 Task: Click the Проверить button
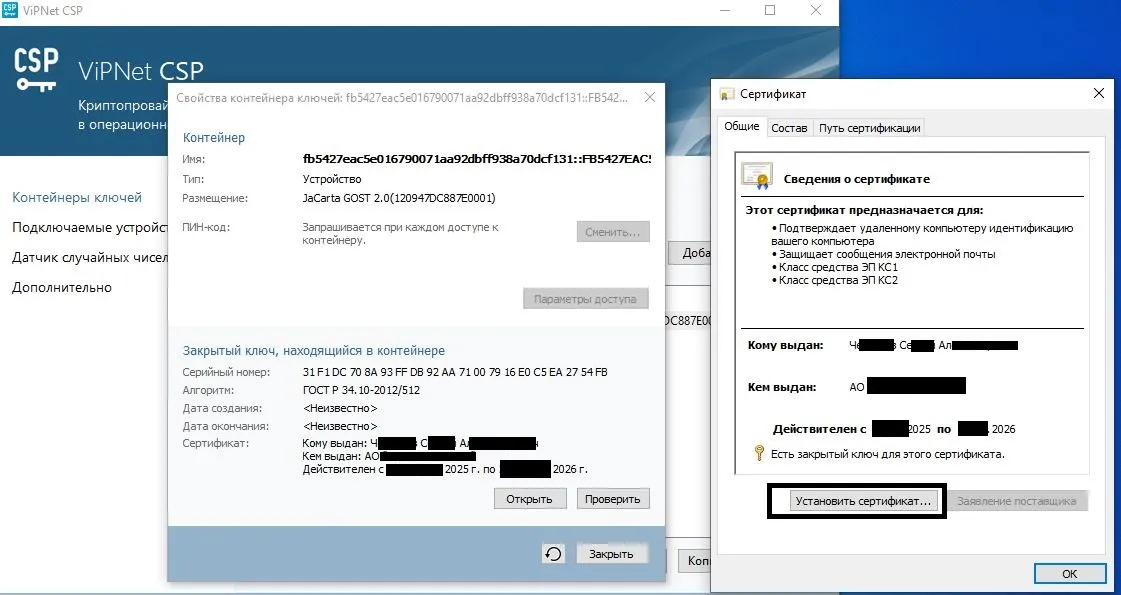613,498
